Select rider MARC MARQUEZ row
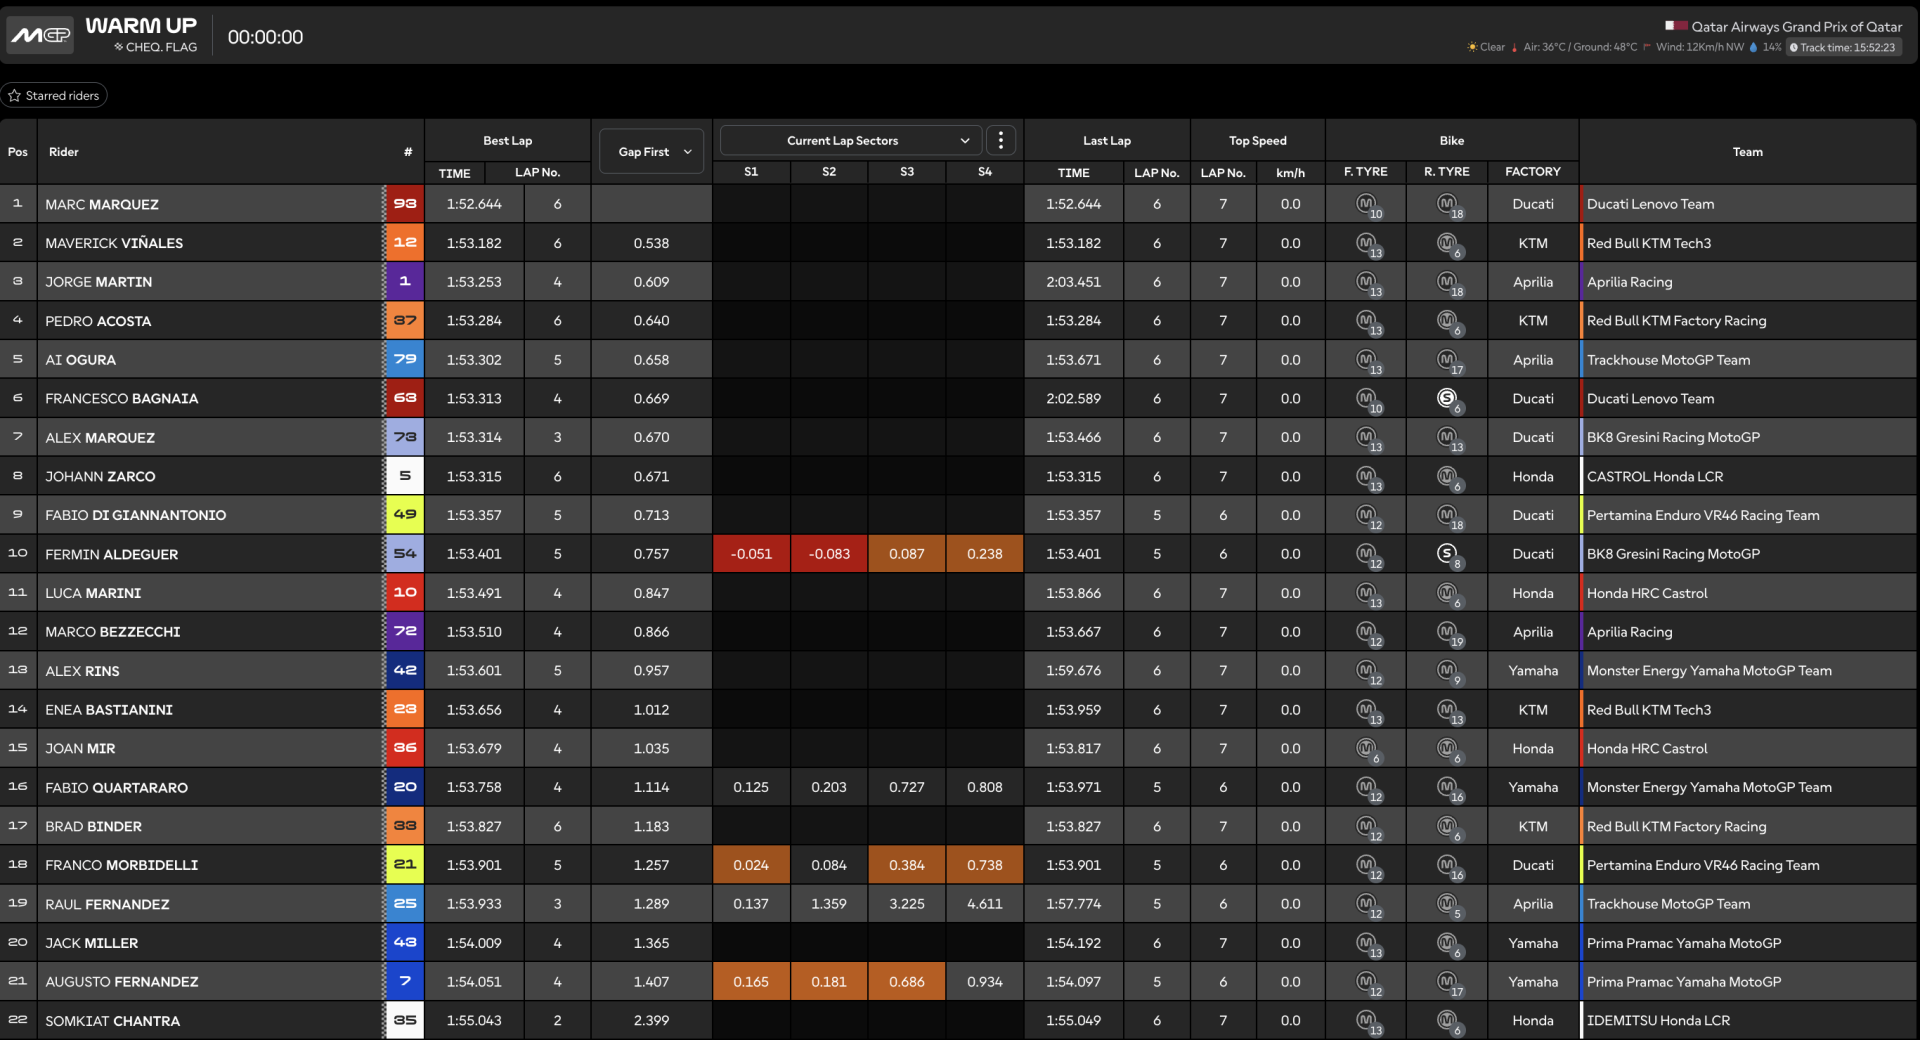Image resolution: width=1920 pixels, height=1040 pixels. point(960,204)
